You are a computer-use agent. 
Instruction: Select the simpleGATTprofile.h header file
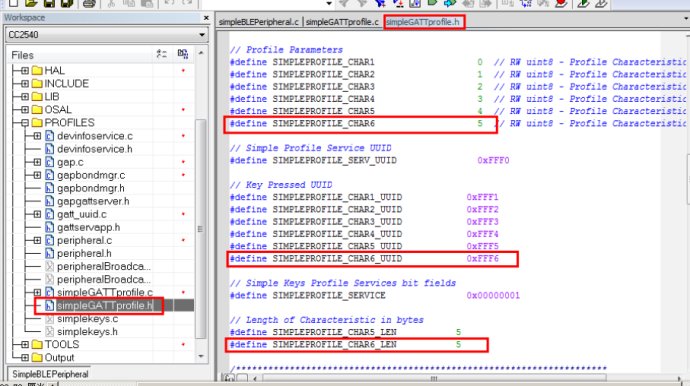tap(105, 305)
